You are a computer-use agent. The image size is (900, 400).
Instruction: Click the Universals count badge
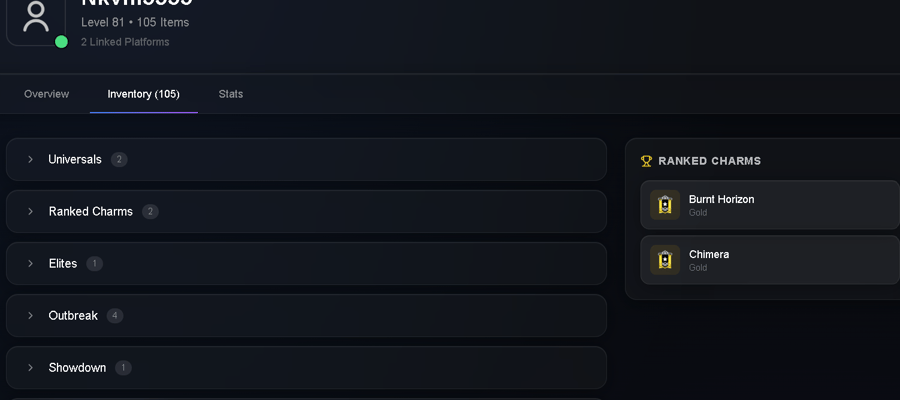[119, 160]
